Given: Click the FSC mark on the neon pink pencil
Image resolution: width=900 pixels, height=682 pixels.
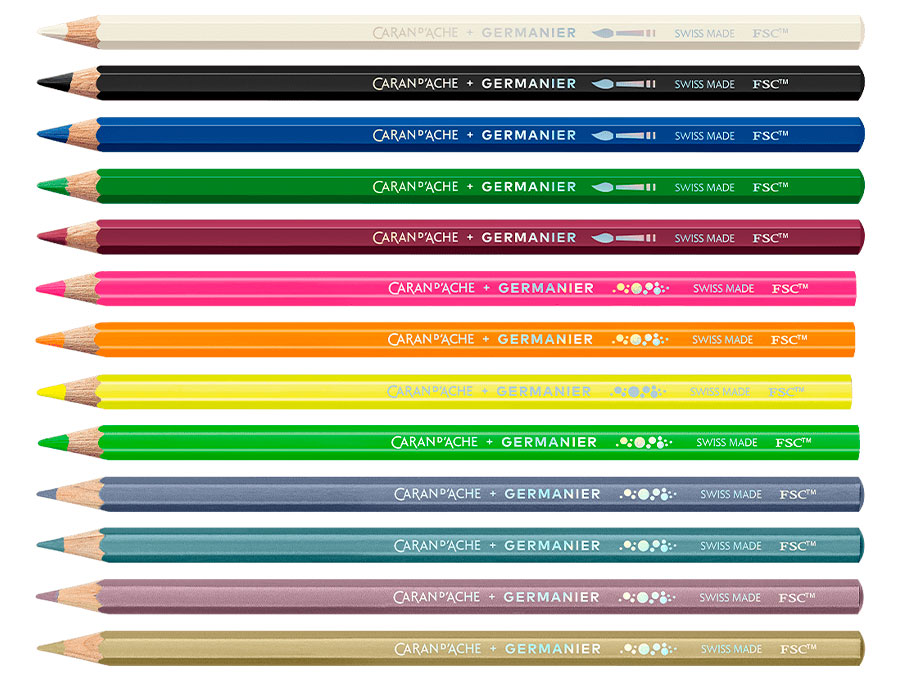Looking at the screenshot, I should coord(790,288).
